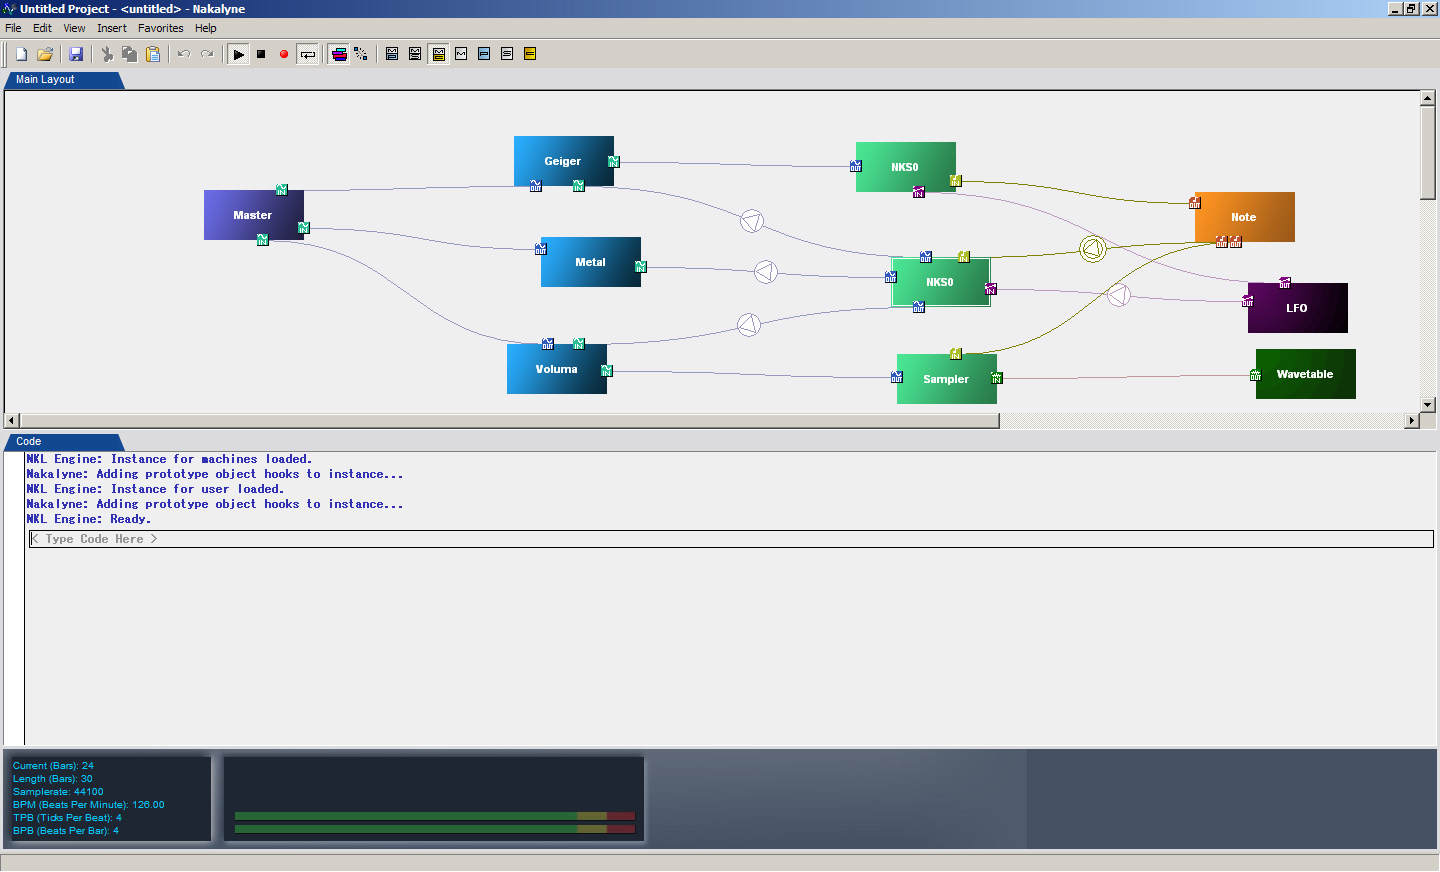
Task: Select the upper NKSO node near Geiger
Action: (x=905, y=167)
